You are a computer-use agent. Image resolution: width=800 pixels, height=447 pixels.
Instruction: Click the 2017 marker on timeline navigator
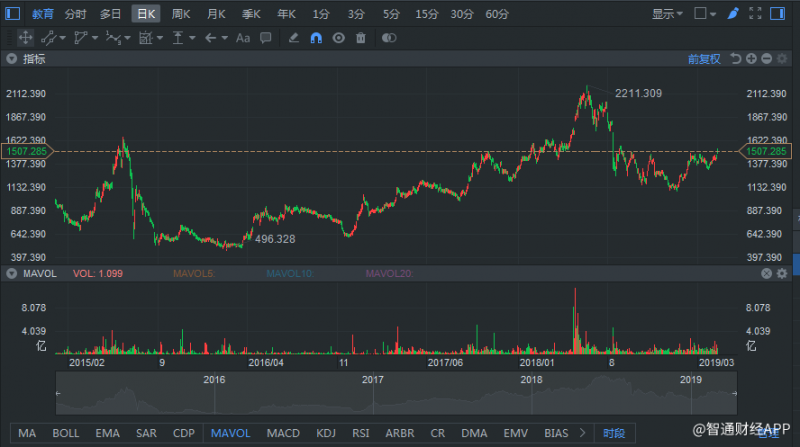[372, 380]
